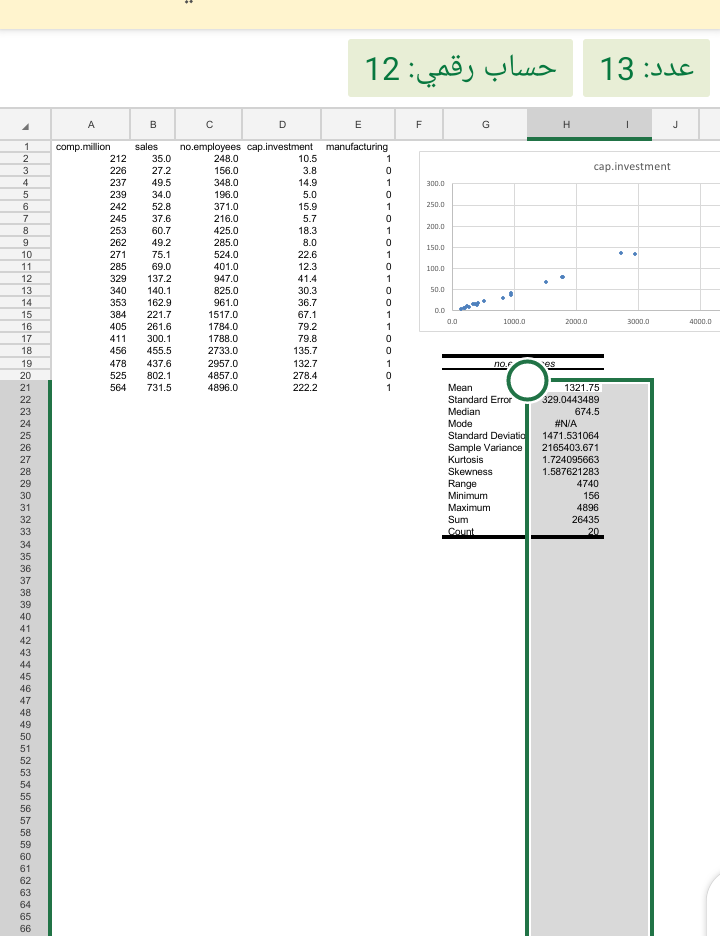
Task: Click the no.employees header cell
Action: point(210,147)
